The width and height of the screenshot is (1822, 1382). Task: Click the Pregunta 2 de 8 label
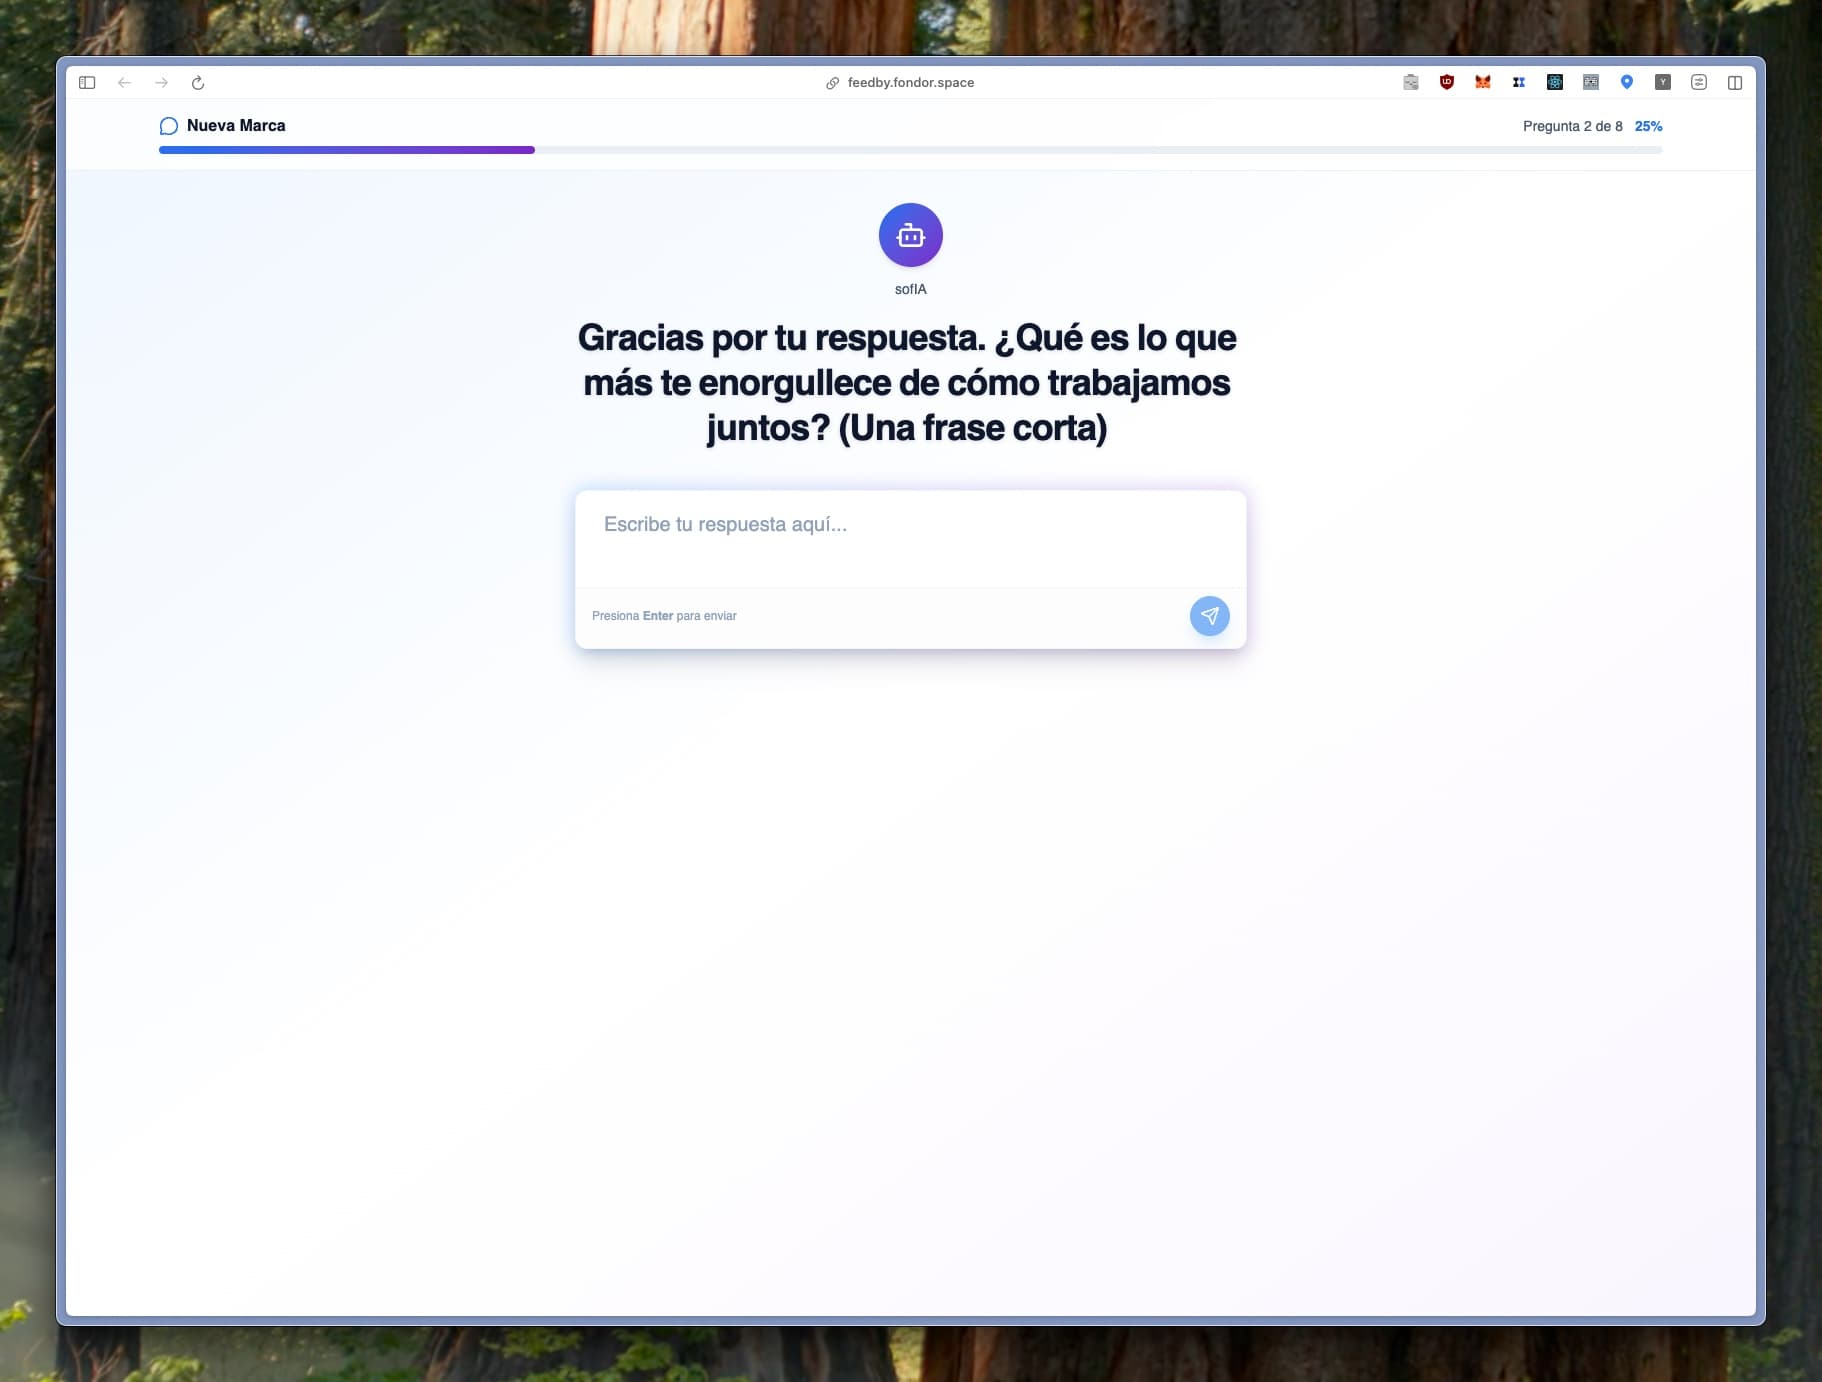pos(1572,125)
